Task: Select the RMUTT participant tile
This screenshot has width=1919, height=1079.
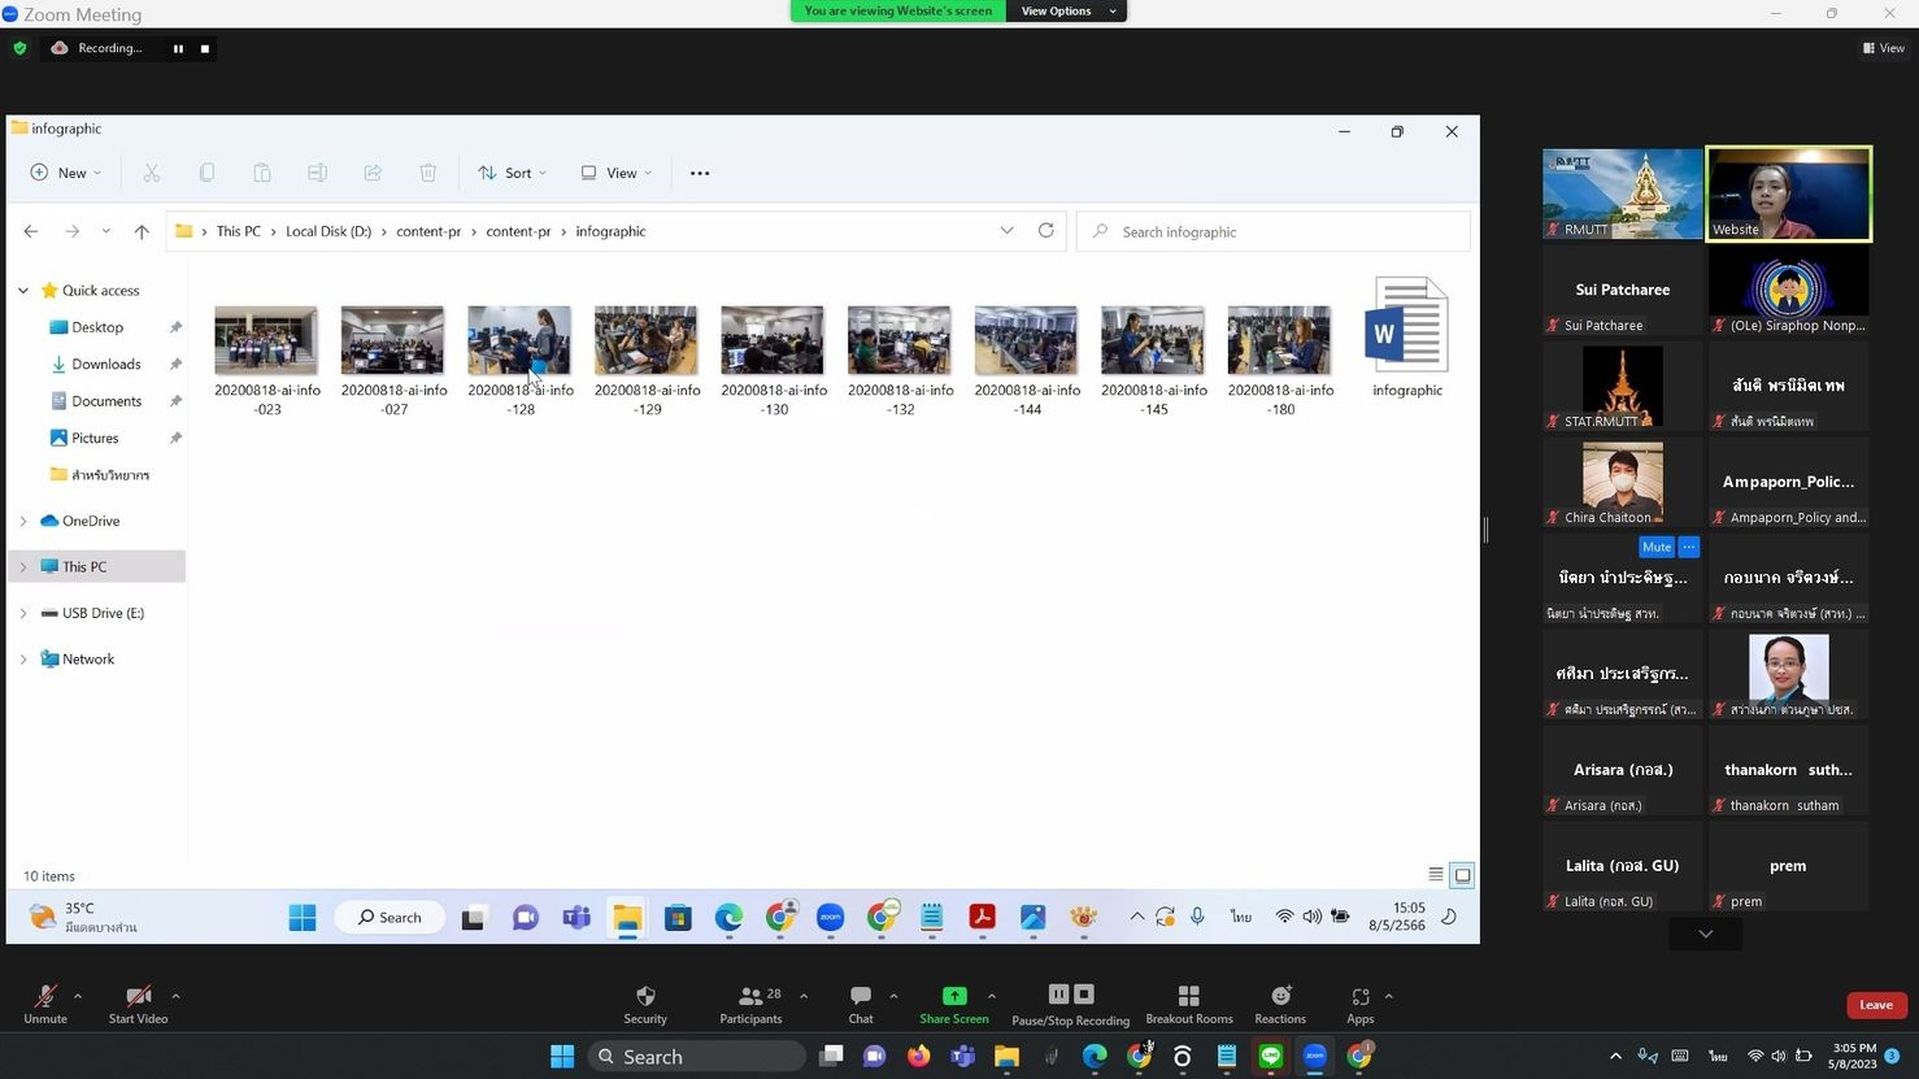Action: 1622,194
